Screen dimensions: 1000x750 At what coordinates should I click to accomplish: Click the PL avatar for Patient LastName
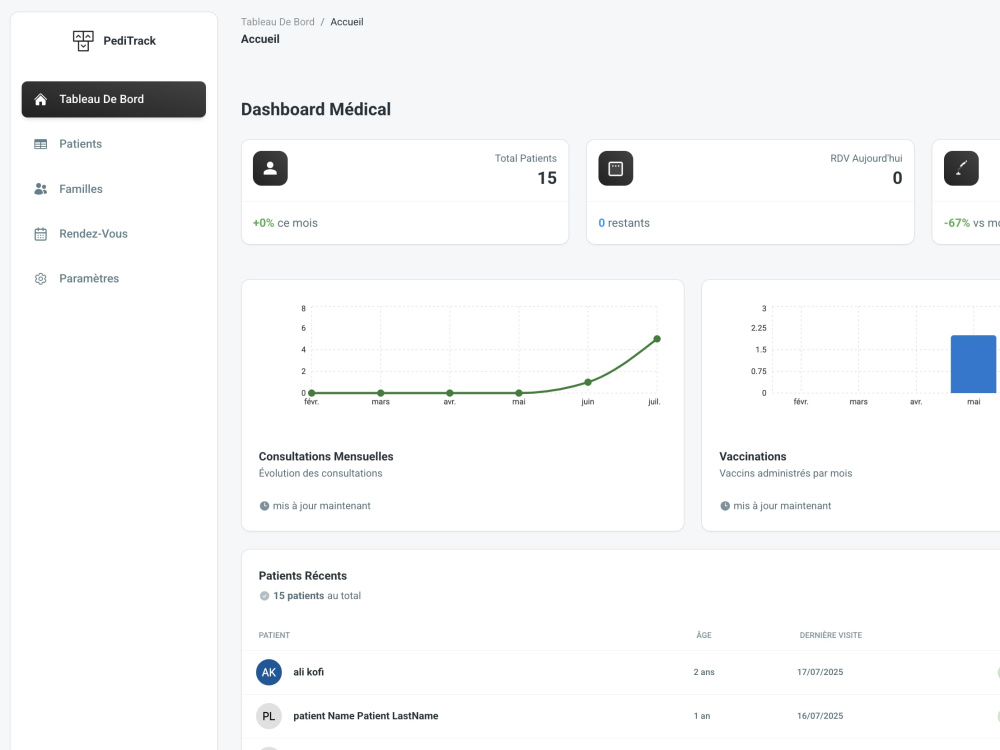[x=269, y=716]
